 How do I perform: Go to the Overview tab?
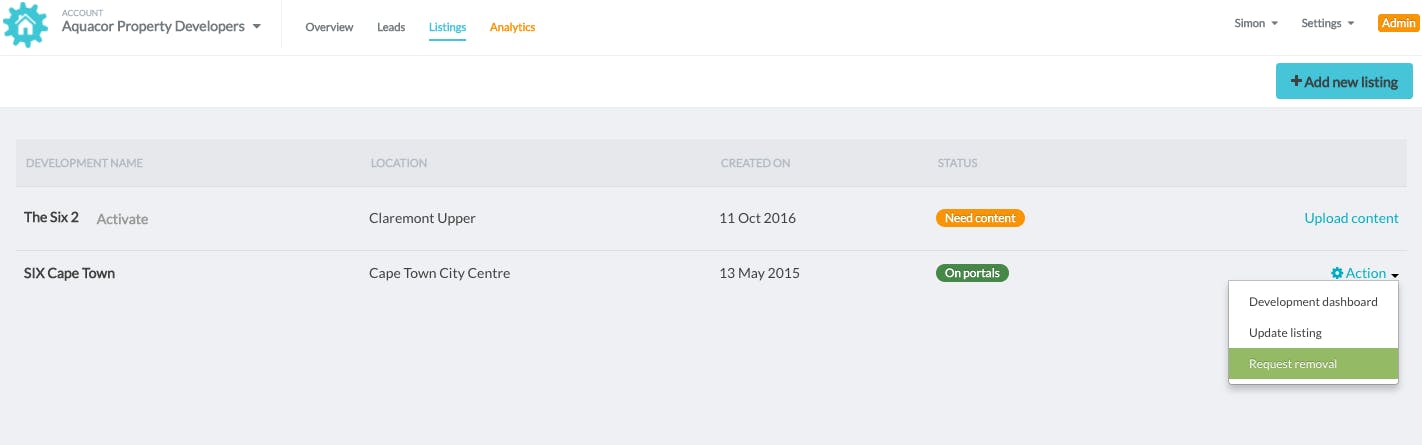pos(329,27)
